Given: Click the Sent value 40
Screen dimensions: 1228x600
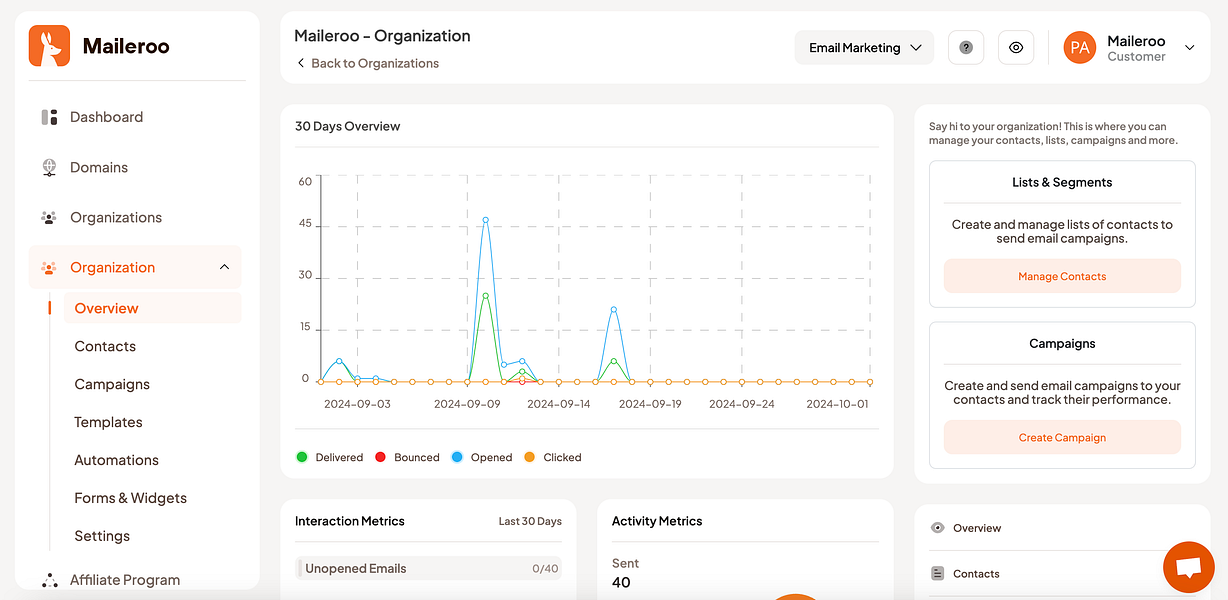Looking at the screenshot, I should [x=621, y=582].
